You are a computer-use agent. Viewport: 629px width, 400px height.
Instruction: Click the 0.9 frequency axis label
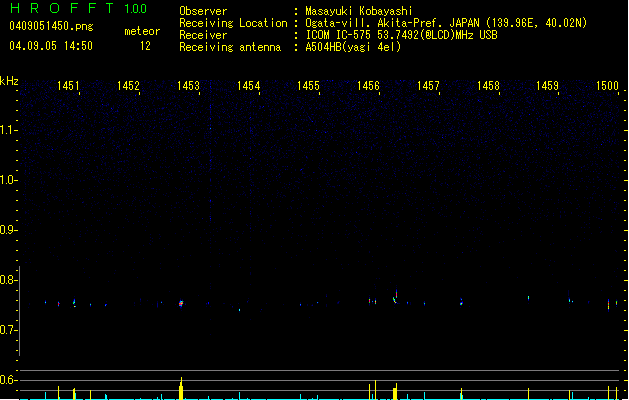point(8,230)
